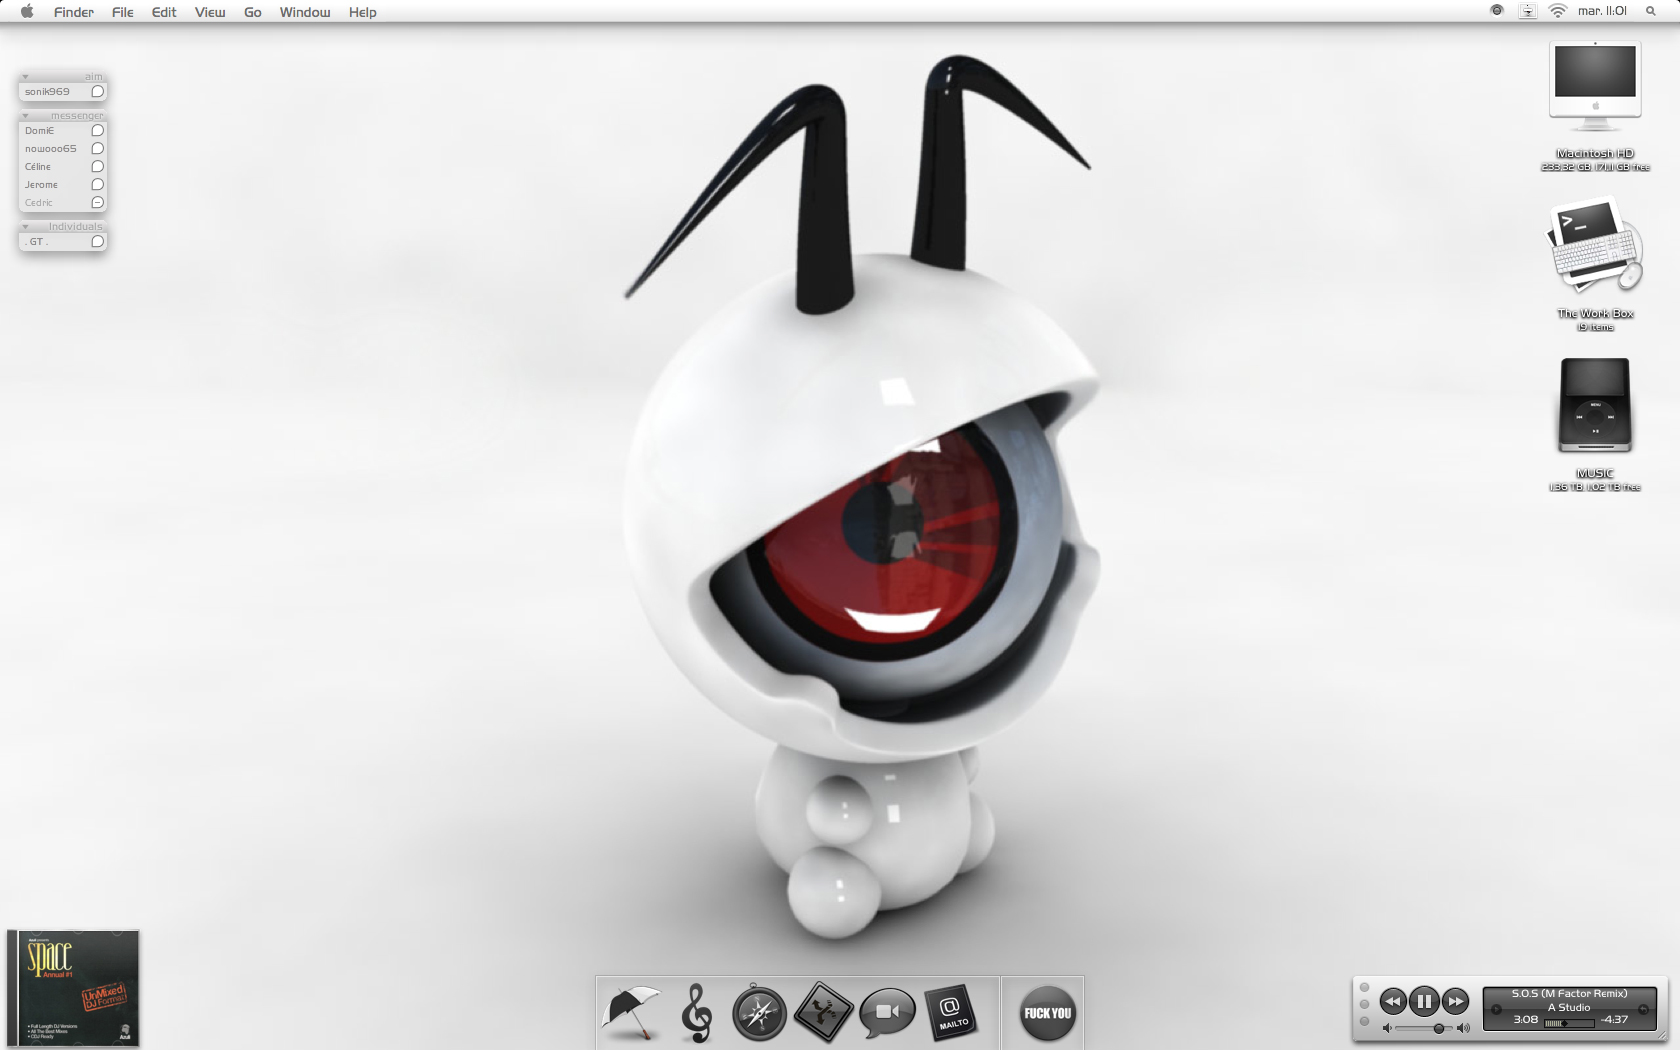Click the download tray icon in menu bar
The height and width of the screenshot is (1050, 1680).
tap(1527, 11)
